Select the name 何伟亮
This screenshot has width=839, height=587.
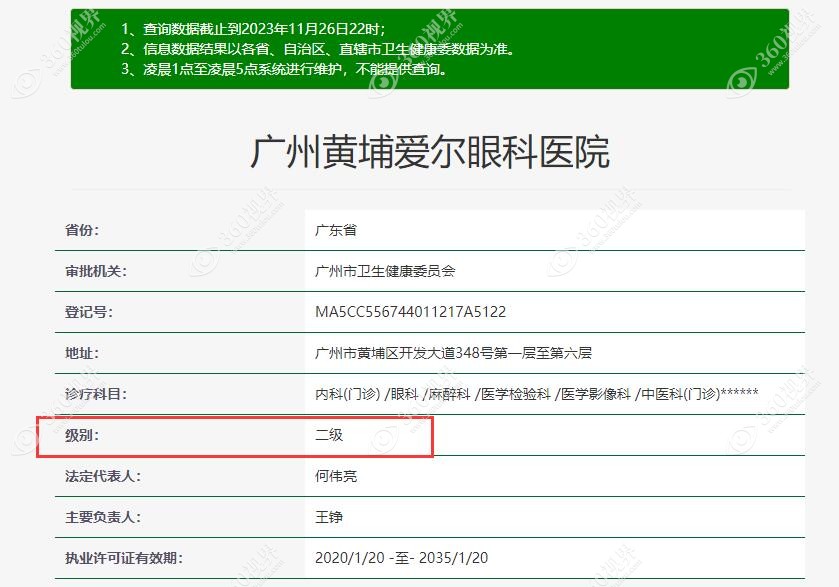coord(336,476)
